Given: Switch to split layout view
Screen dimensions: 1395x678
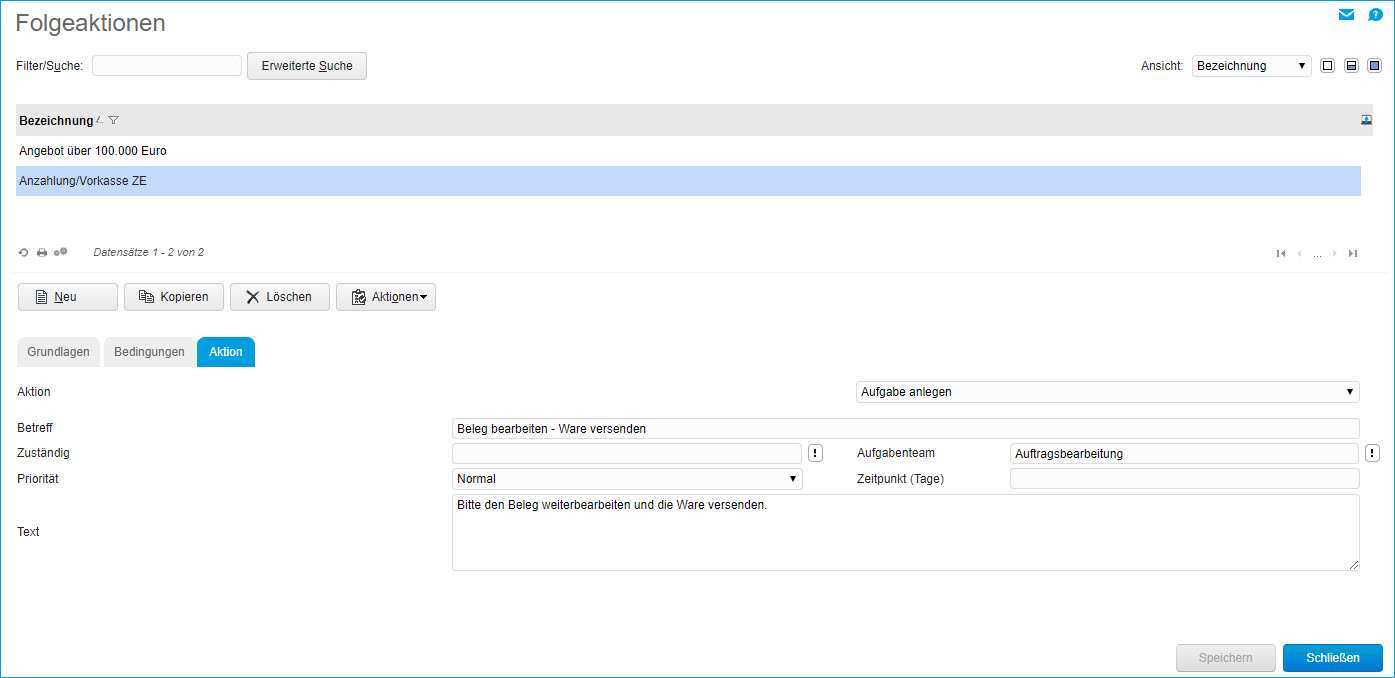Looking at the screenshot, I should [1351, 66].
